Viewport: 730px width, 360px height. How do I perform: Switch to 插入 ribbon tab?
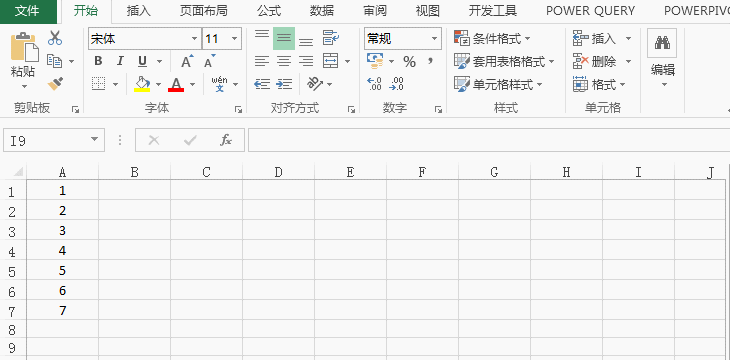point(139,11)
